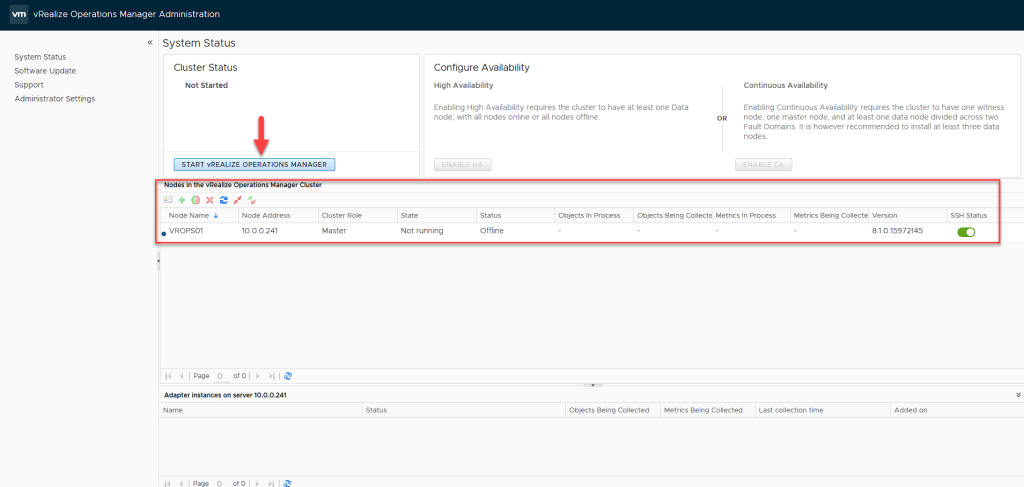Image resolution: width=1024 pixels, height=487 pixels.
Task: Collapse the Adapter instances panel
Action: tap(1018, 395)
